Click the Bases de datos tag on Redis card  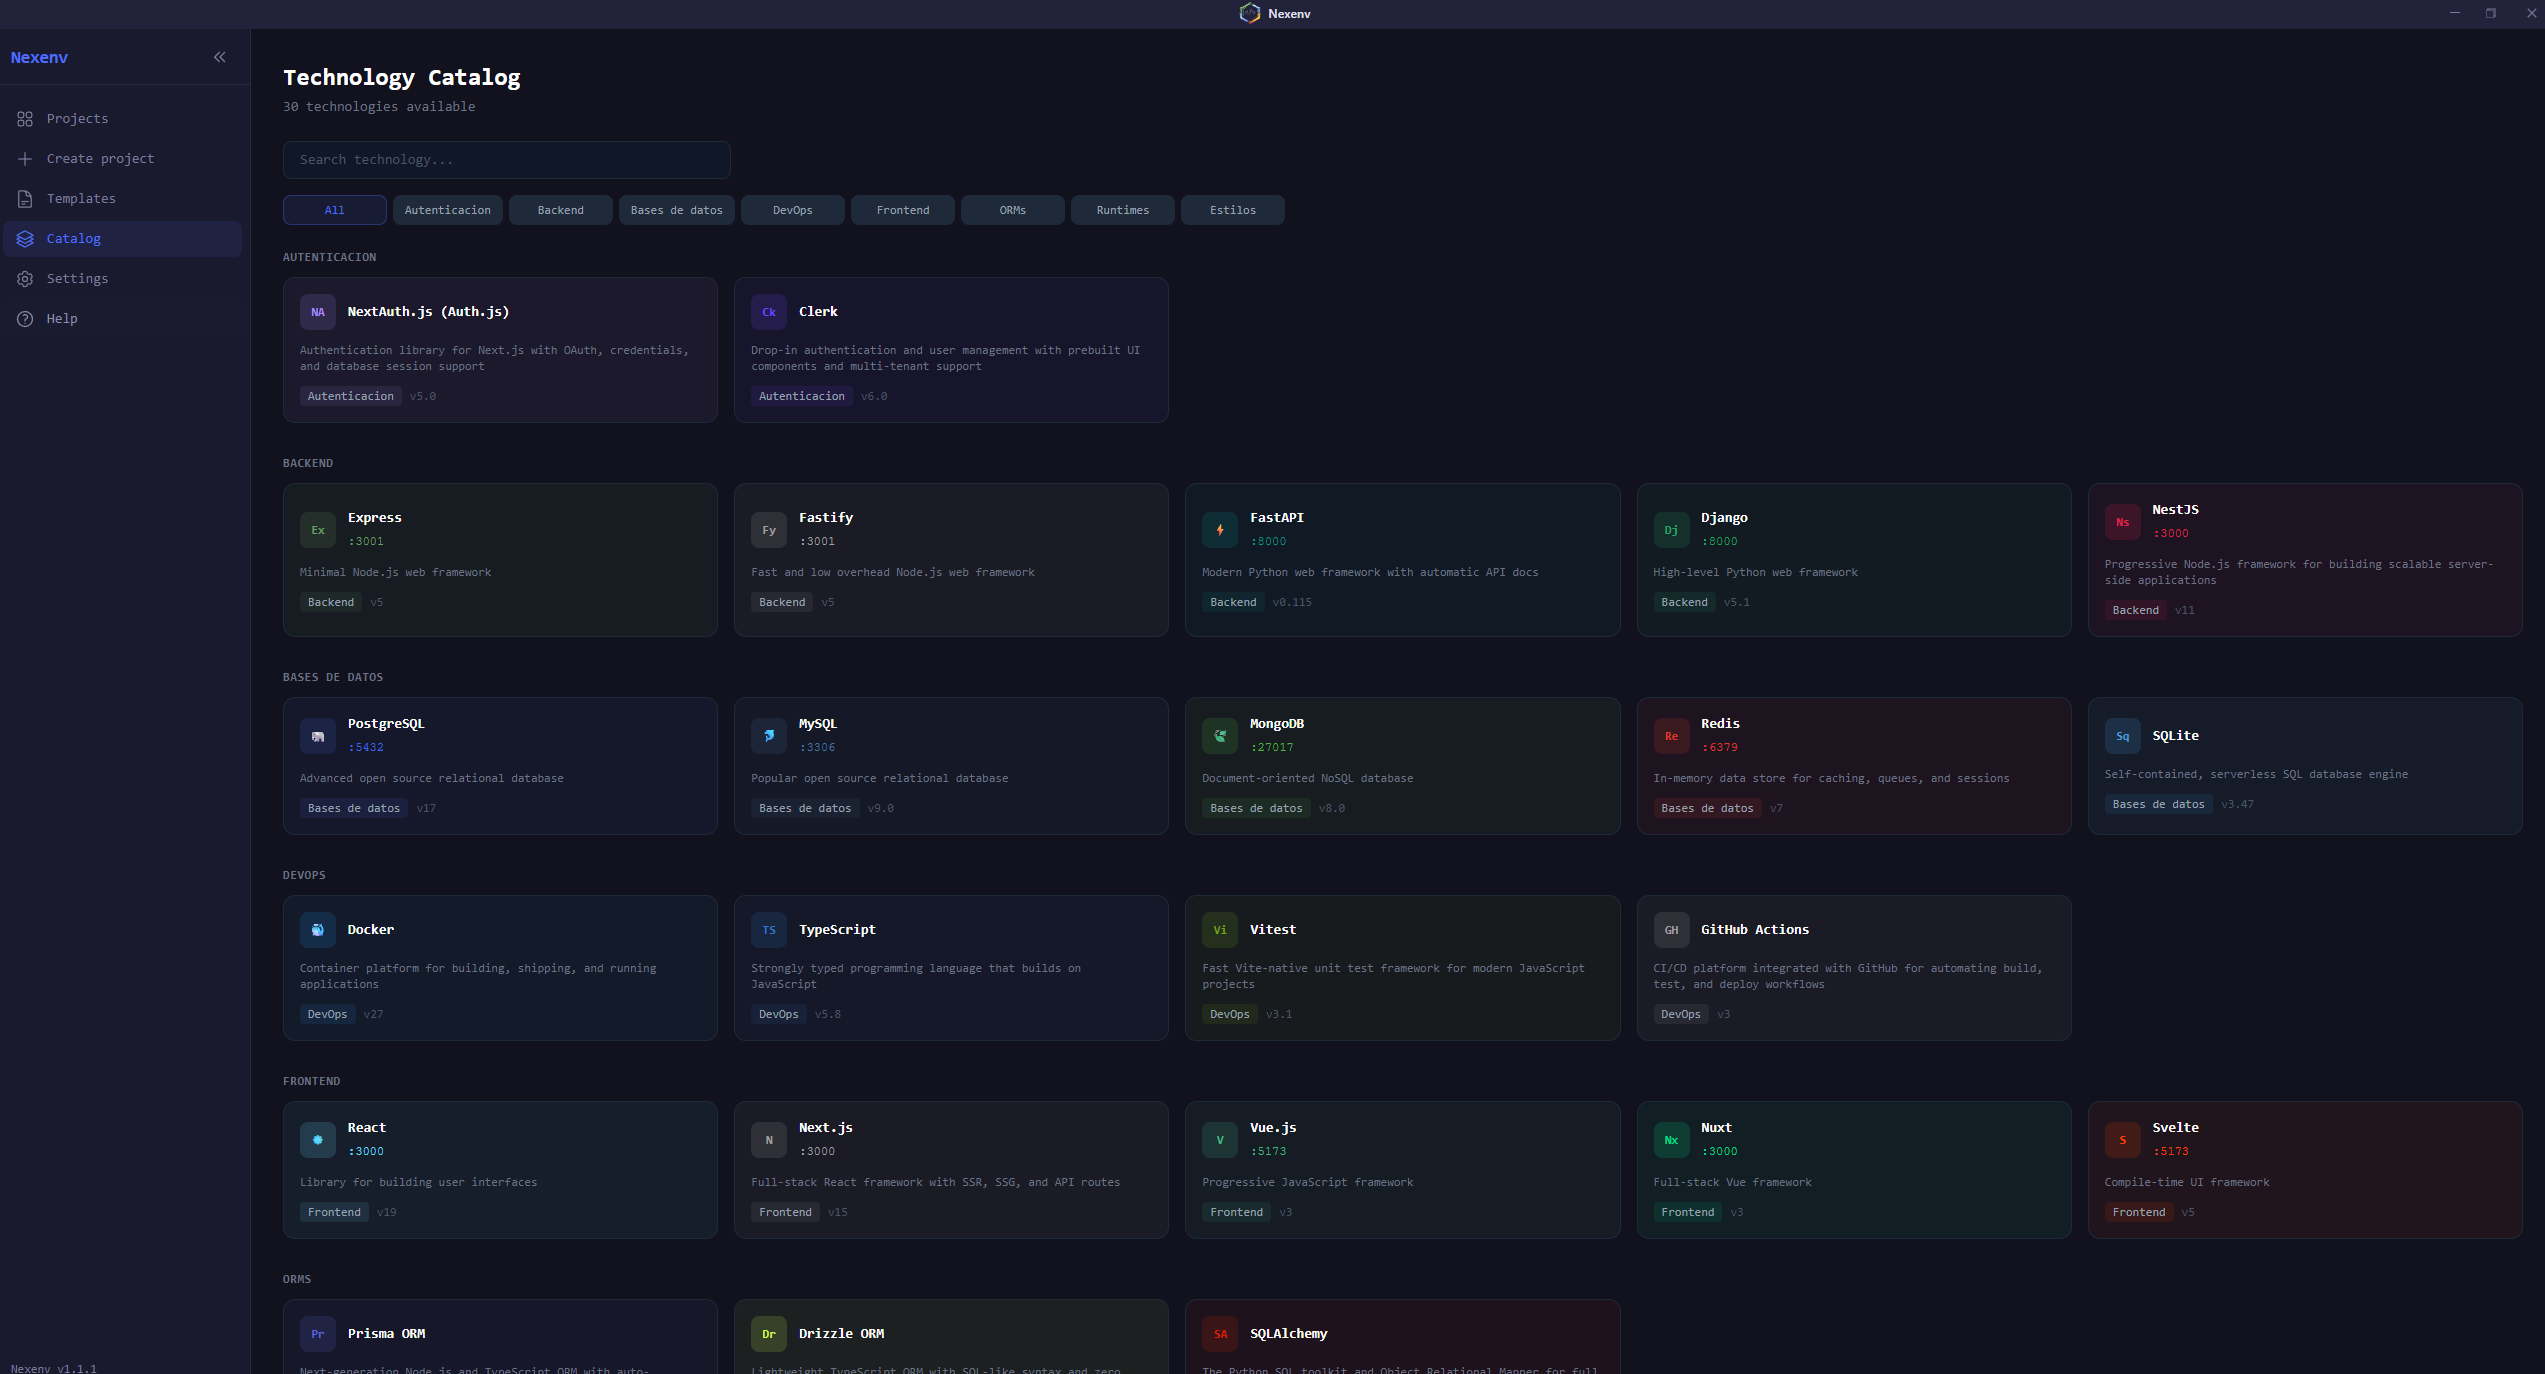click(1707, 808)
